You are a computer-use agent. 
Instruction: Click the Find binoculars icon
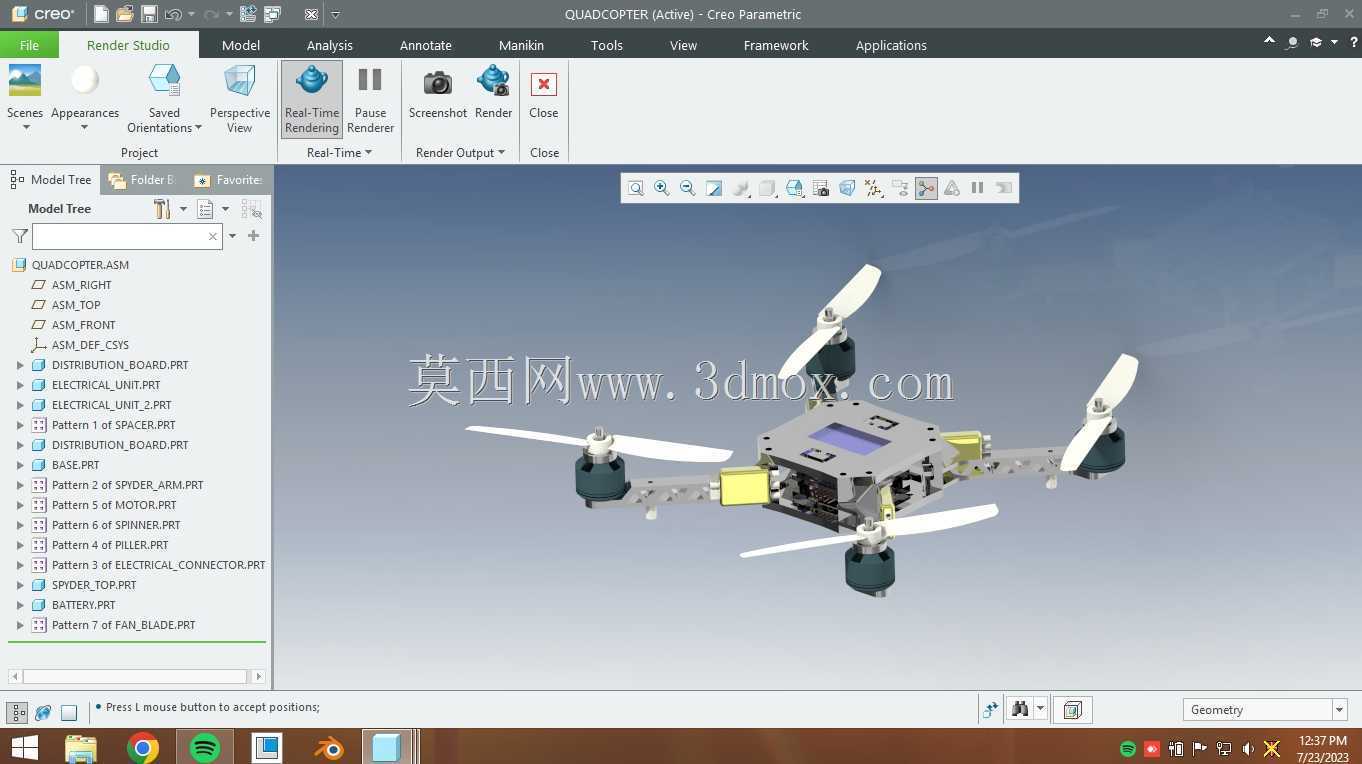pos(1020,709)
